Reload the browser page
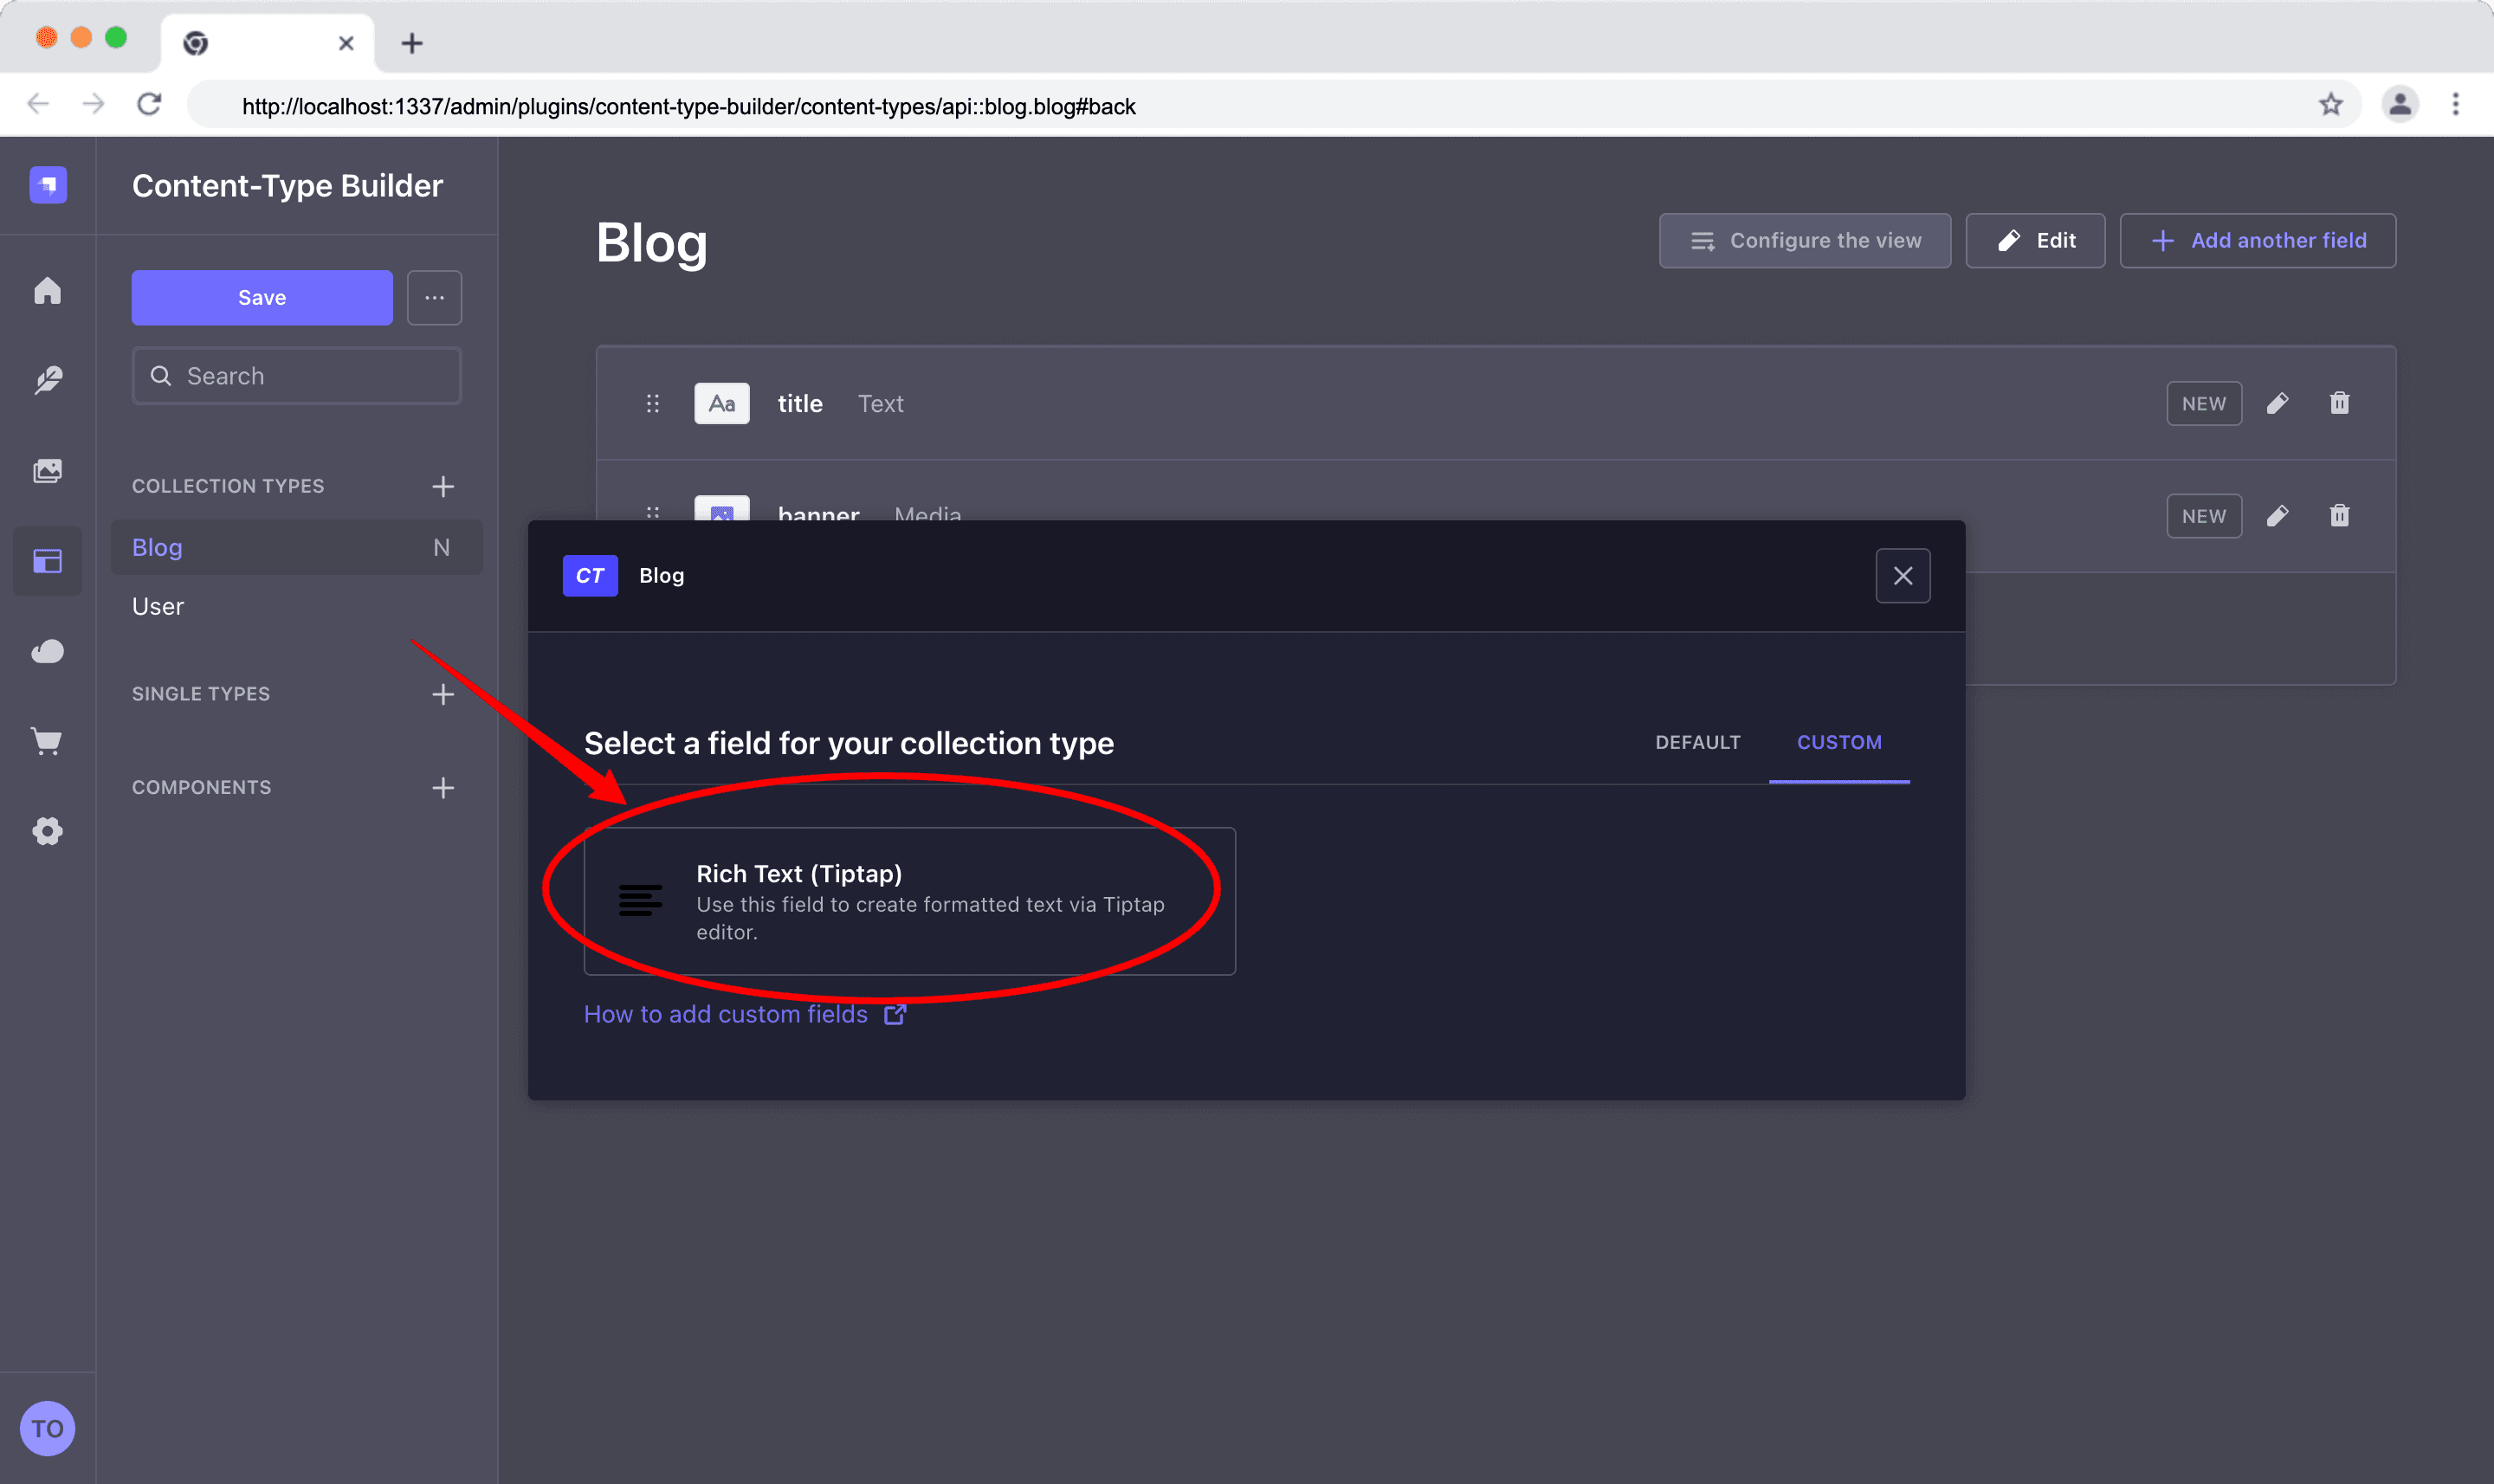Image resolution: width=2494 pixels, height=1484 pixels. tap(150, 104)
